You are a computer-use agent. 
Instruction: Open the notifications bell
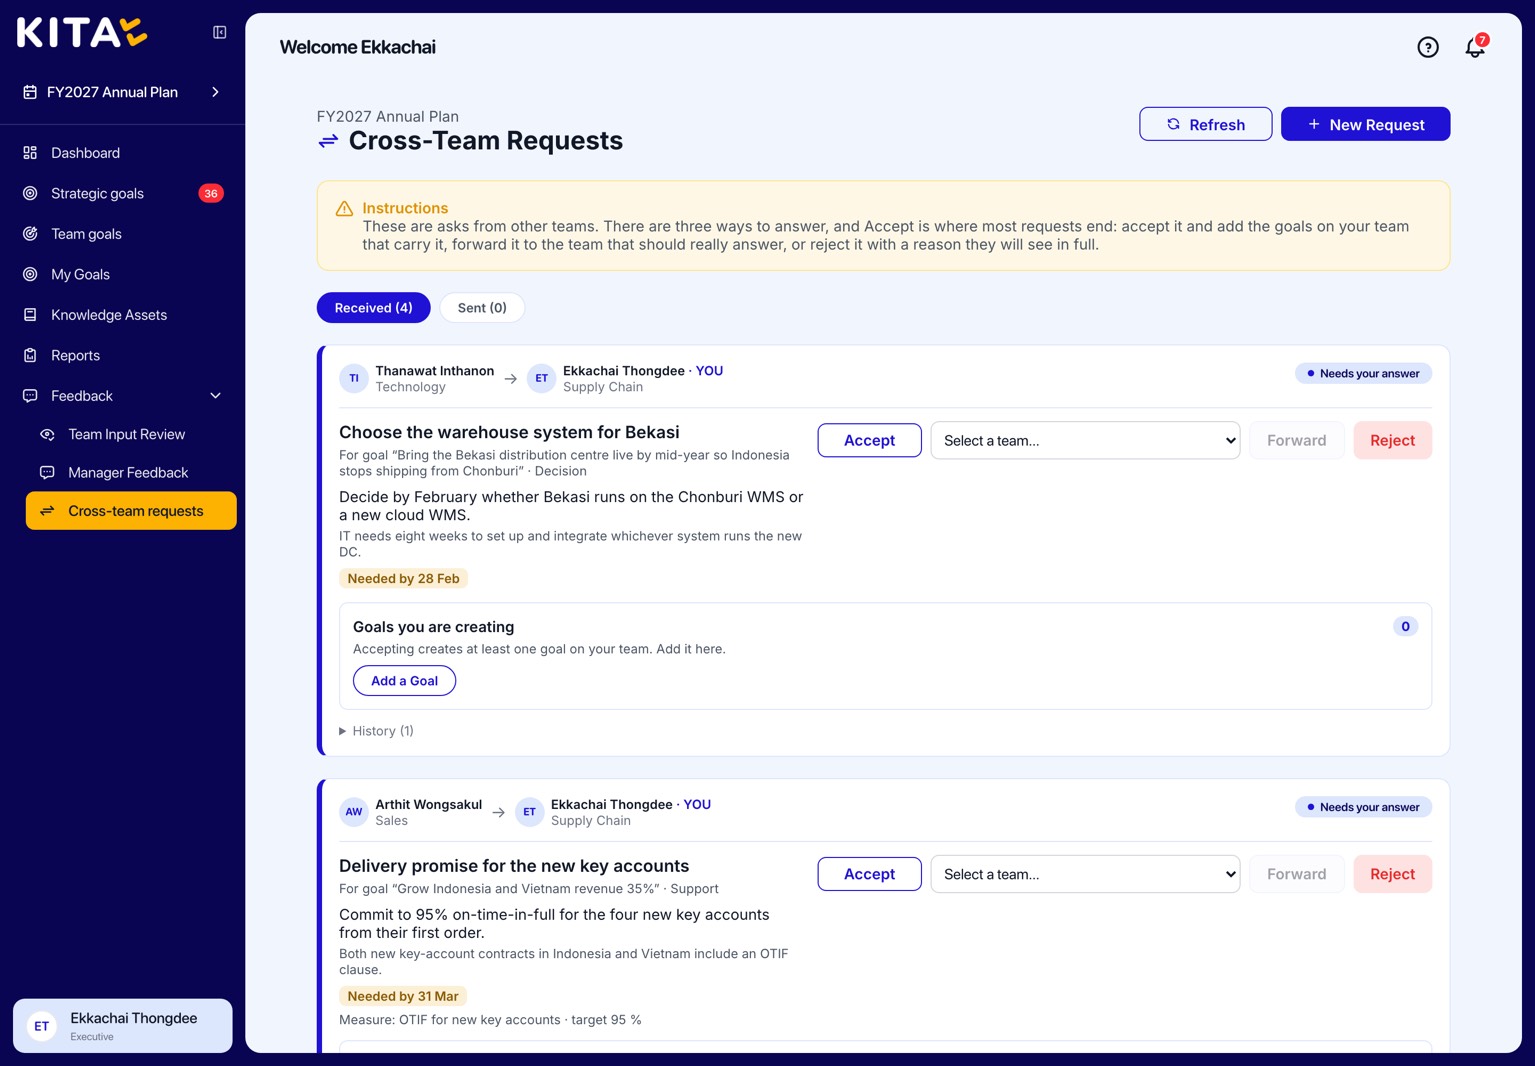(x=1475, y=47)
